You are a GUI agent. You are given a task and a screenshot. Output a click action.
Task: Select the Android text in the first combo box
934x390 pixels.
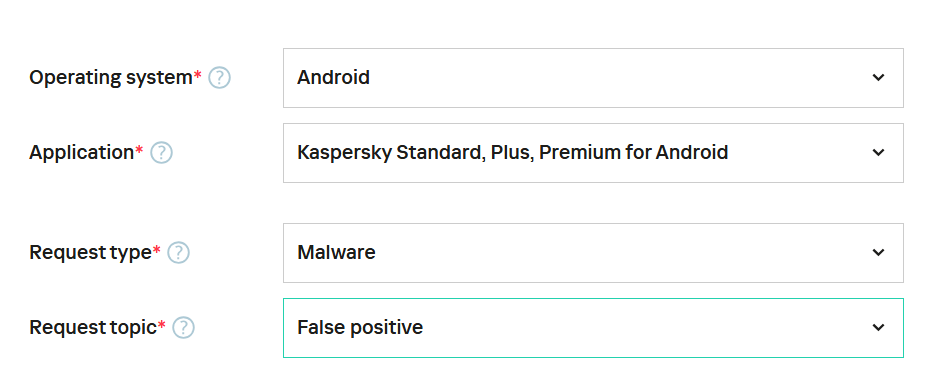[334, 78]
